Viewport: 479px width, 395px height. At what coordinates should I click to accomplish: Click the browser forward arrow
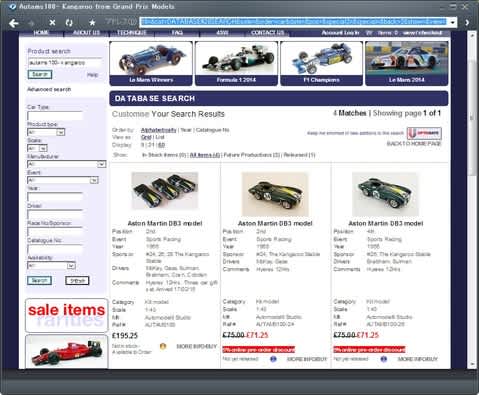point(32,23)
